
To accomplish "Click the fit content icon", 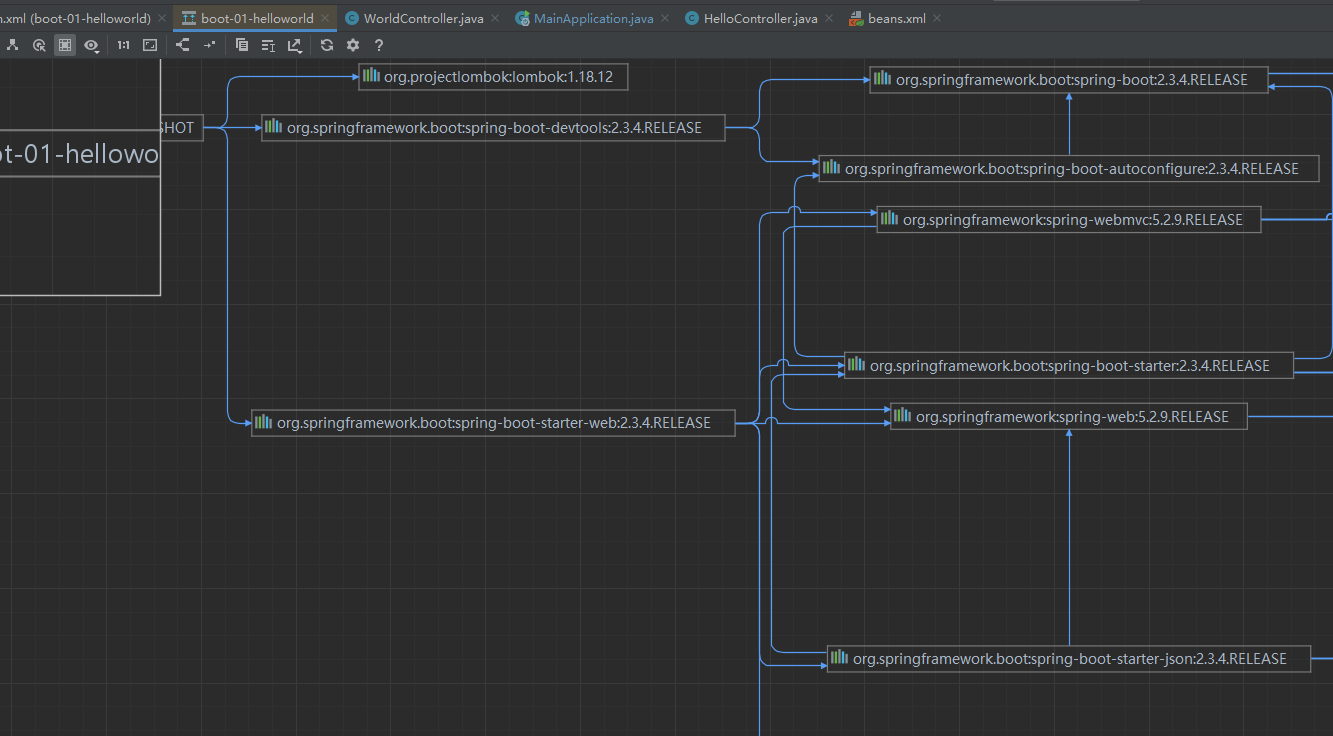I will [150, 45].
